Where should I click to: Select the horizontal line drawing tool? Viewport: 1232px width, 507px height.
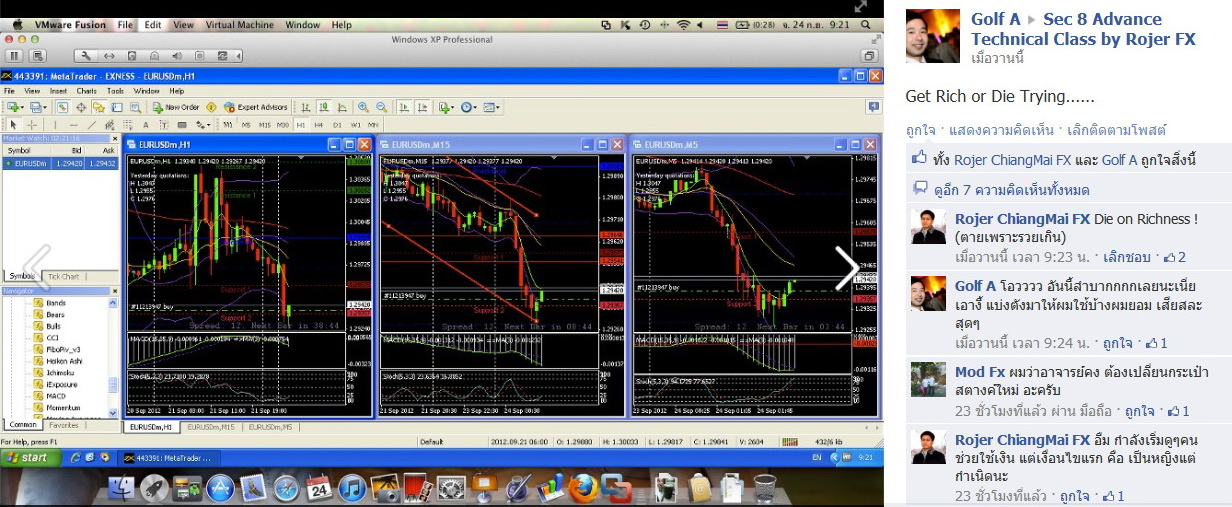point(74,125)
